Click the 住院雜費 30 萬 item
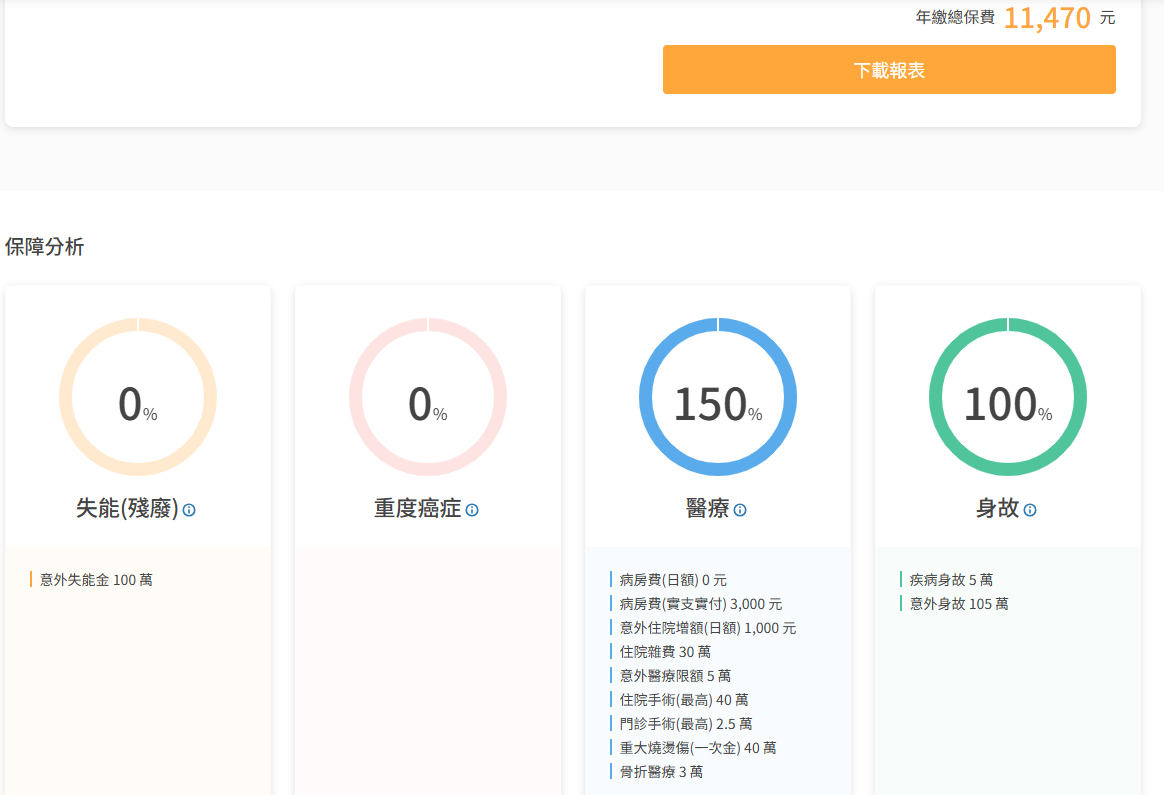This screenshot has width=1164, height=795. 665,652
